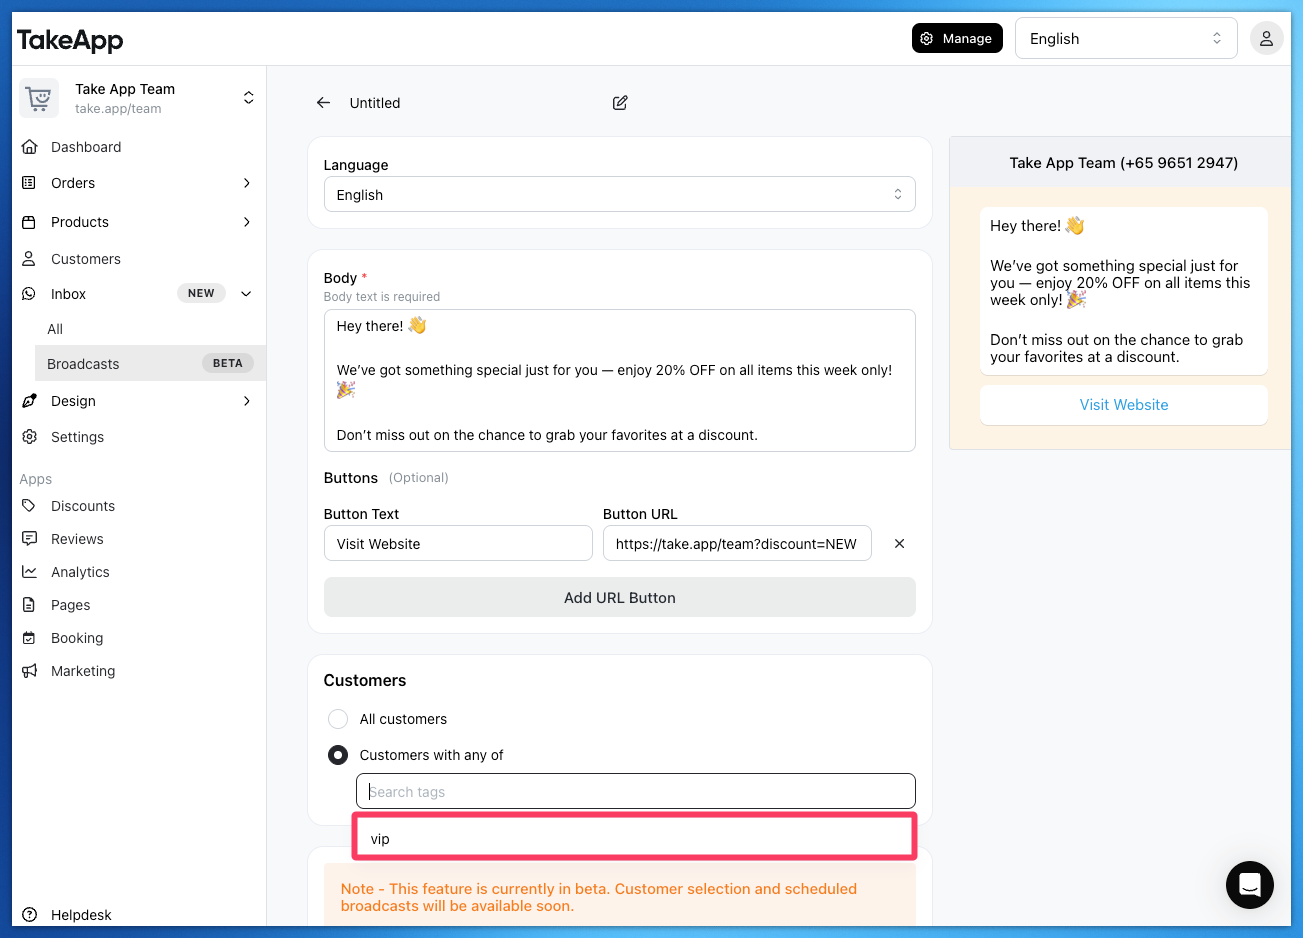Viewport: 1303px width, 938px height.
Task: Open the Discounts app
Action: pyautogui.click(x=83, y=506)
